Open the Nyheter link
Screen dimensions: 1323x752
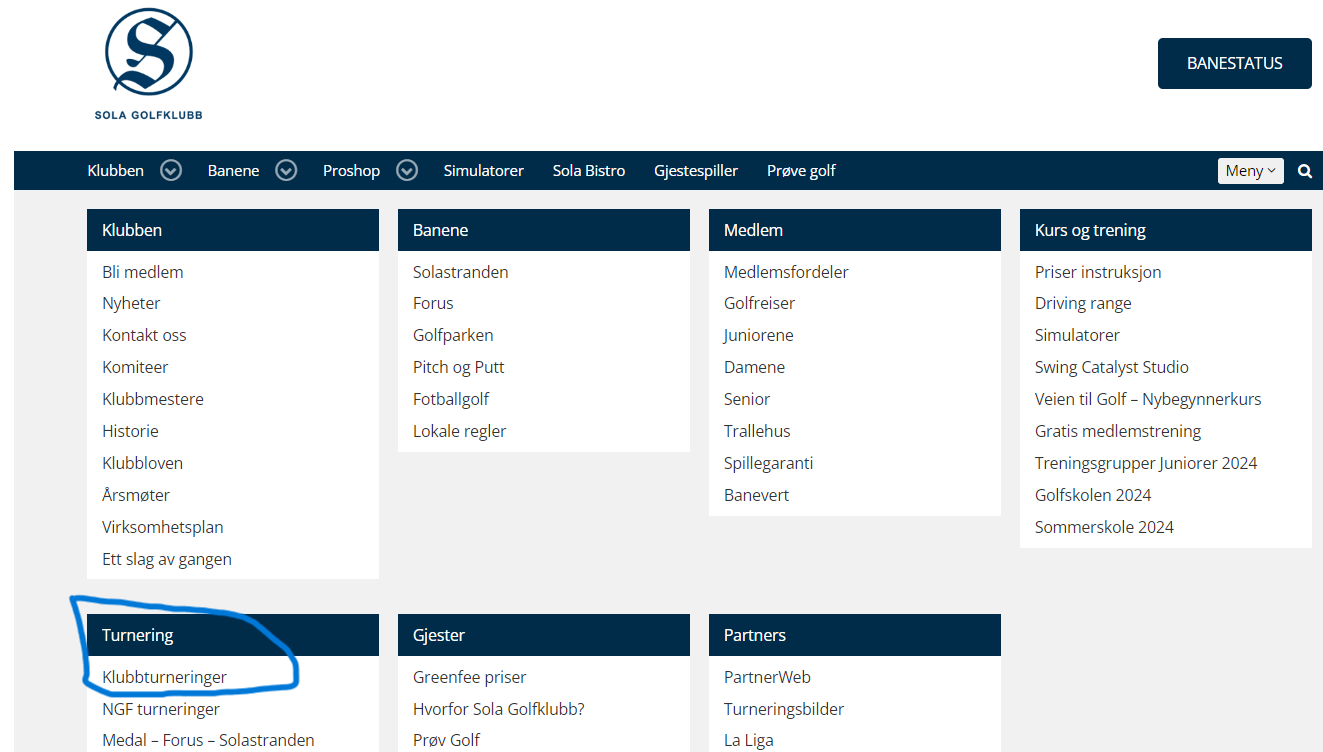click(x=131, y=303)
